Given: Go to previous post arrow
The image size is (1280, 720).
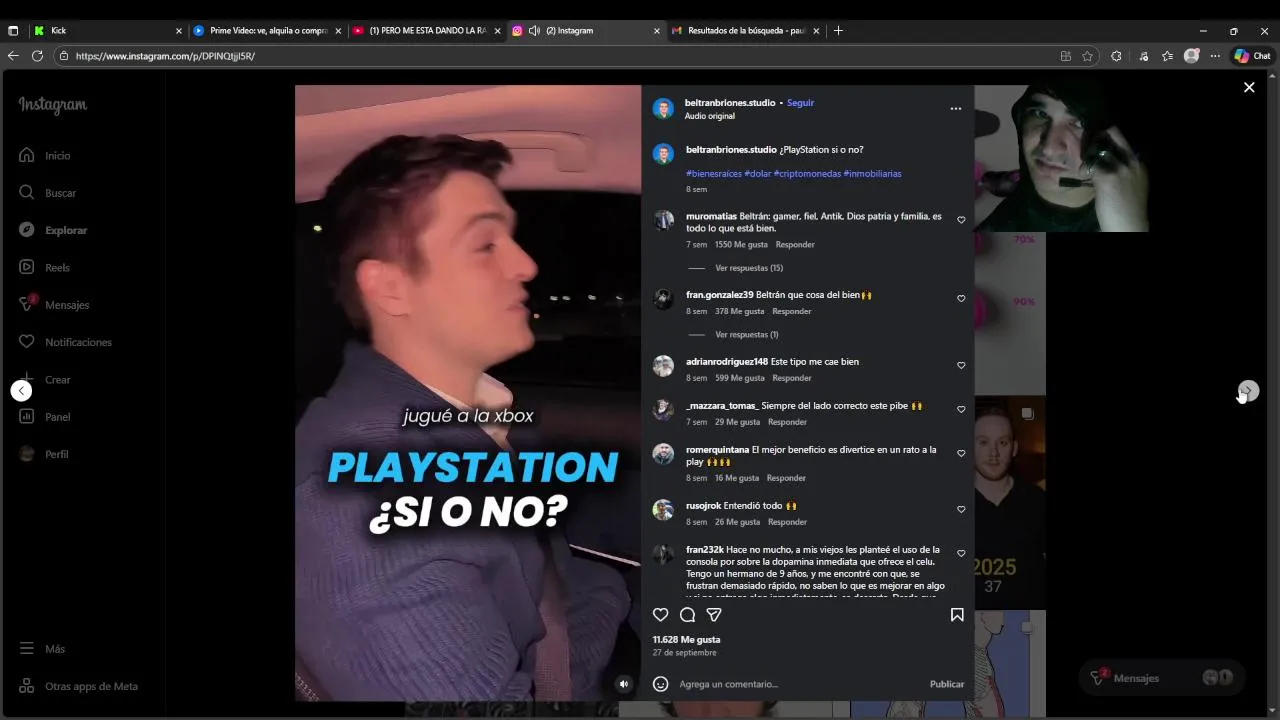Looking at the screenshot, I should pyautogui.click(x=22, y=391).
